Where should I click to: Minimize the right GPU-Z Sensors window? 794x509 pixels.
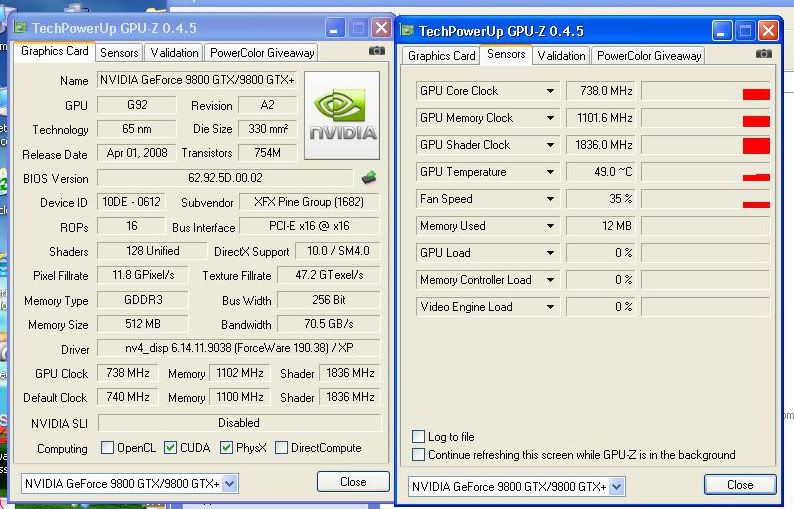coord(722,31)
